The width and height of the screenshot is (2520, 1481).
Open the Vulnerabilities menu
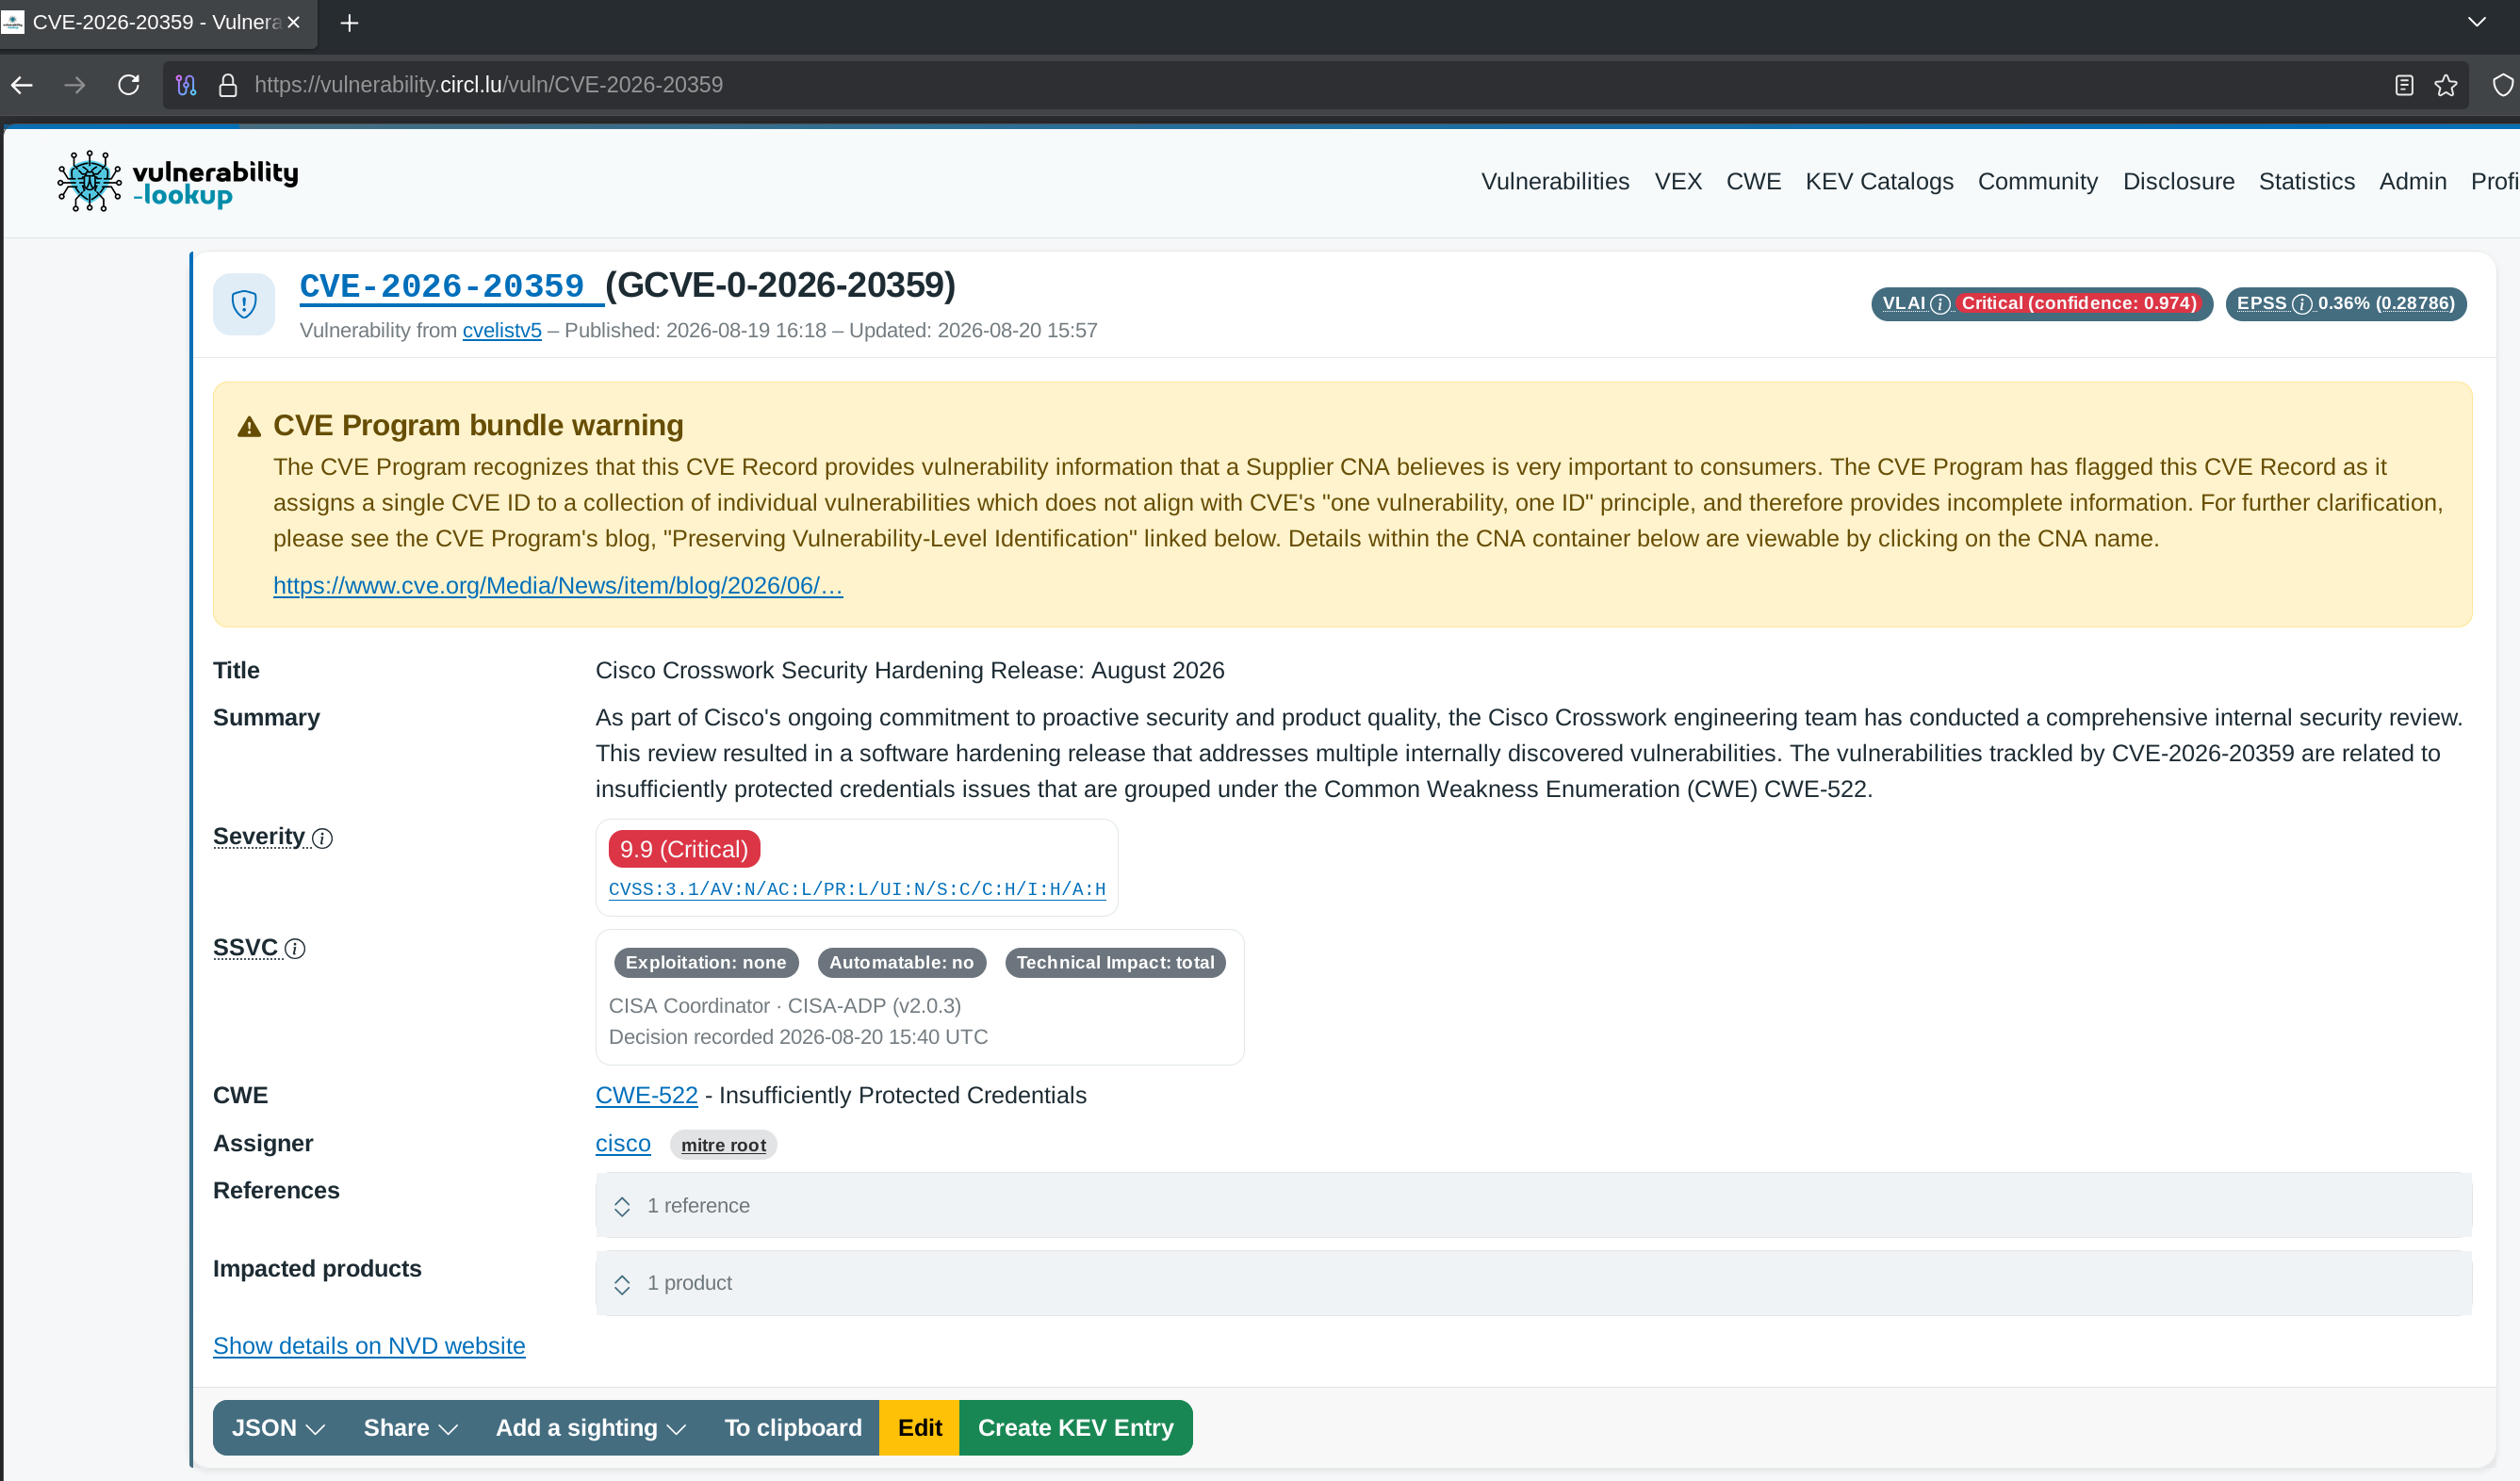(1555, 181)
